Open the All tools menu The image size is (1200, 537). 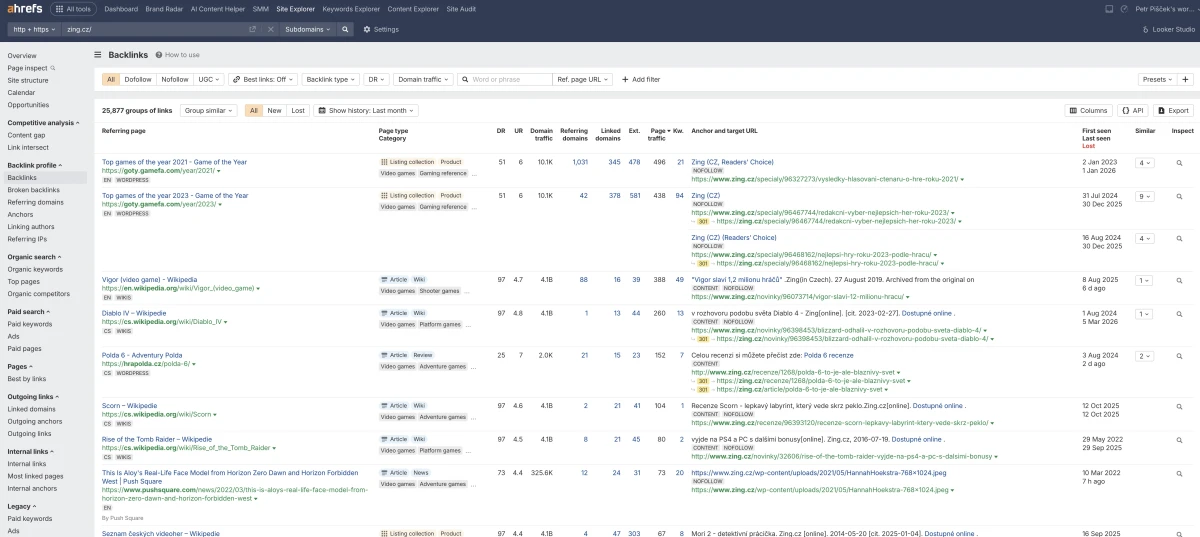pyautogui.click(x=73, y=9)
